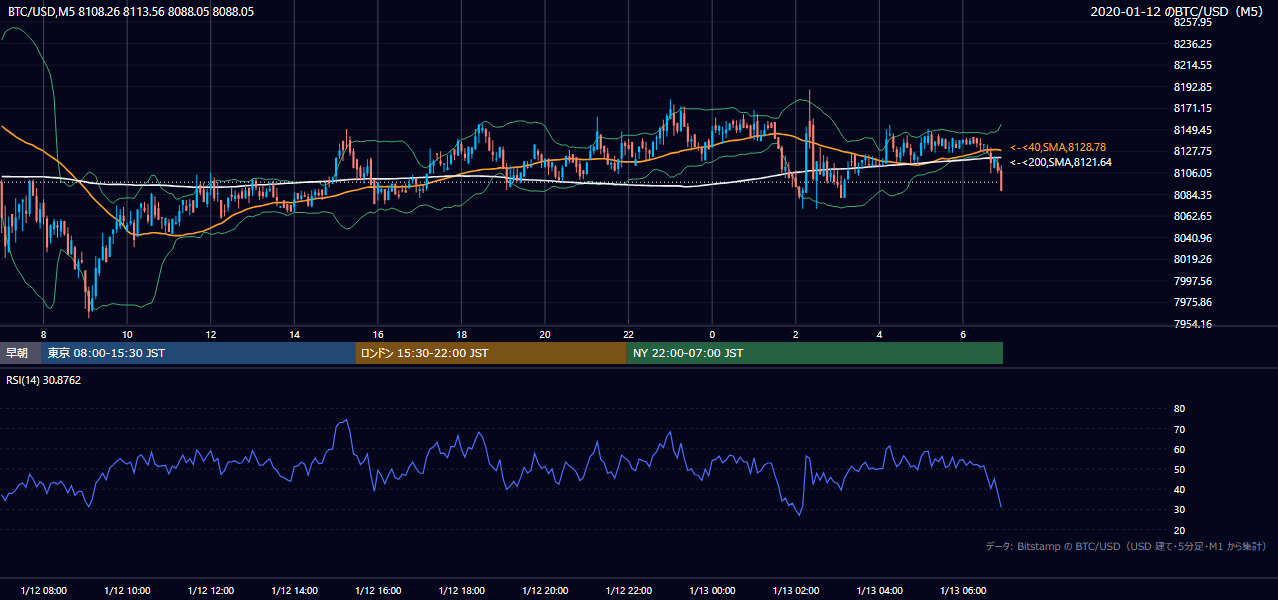Click the 1/12 20:00 time axis label
This screenshot has width=1278, height=600.
545,591
